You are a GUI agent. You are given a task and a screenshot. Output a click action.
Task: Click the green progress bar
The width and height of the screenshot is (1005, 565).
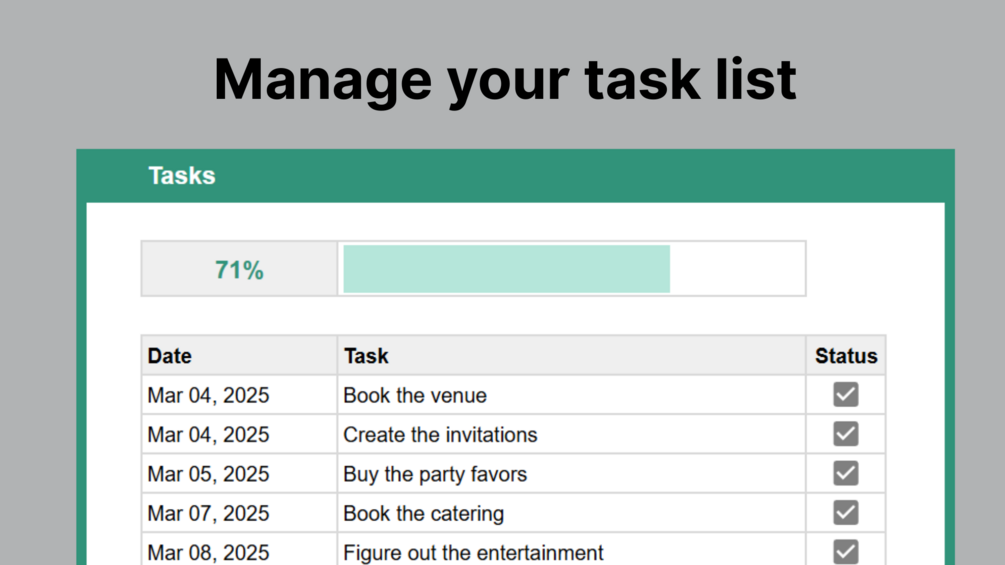click(x=506, y=269)
